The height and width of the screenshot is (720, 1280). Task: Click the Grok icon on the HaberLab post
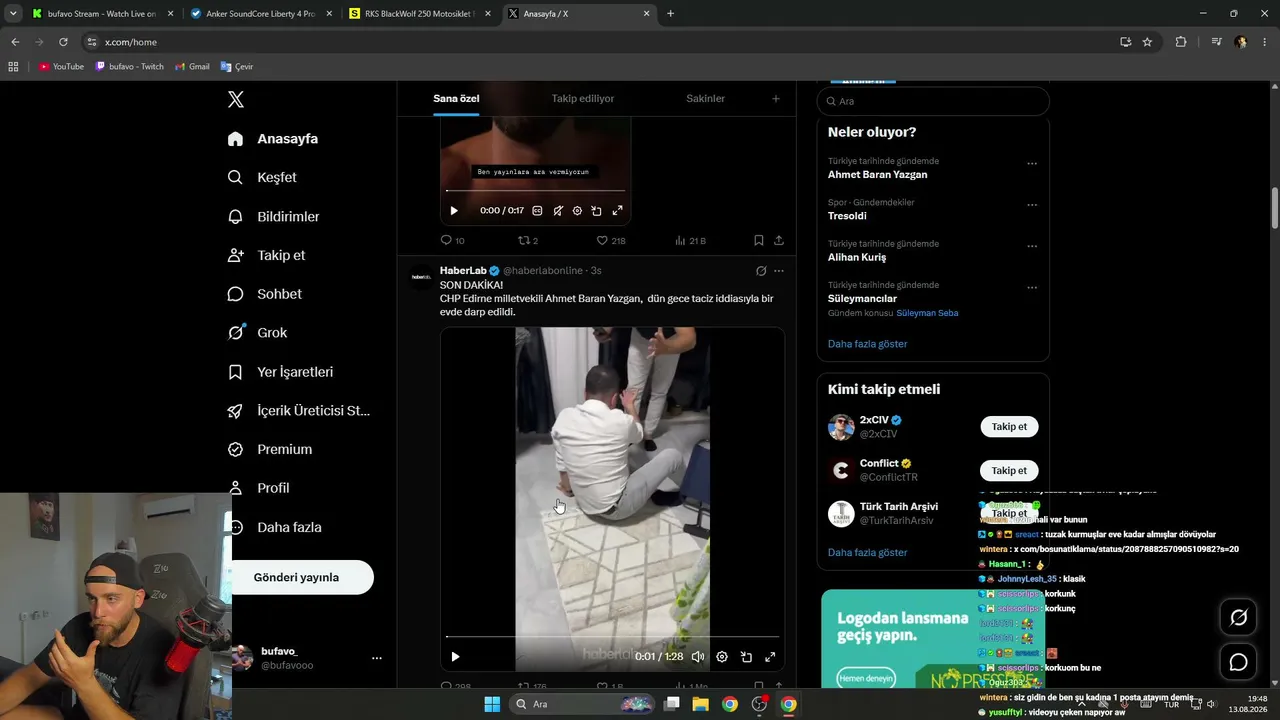761,271
